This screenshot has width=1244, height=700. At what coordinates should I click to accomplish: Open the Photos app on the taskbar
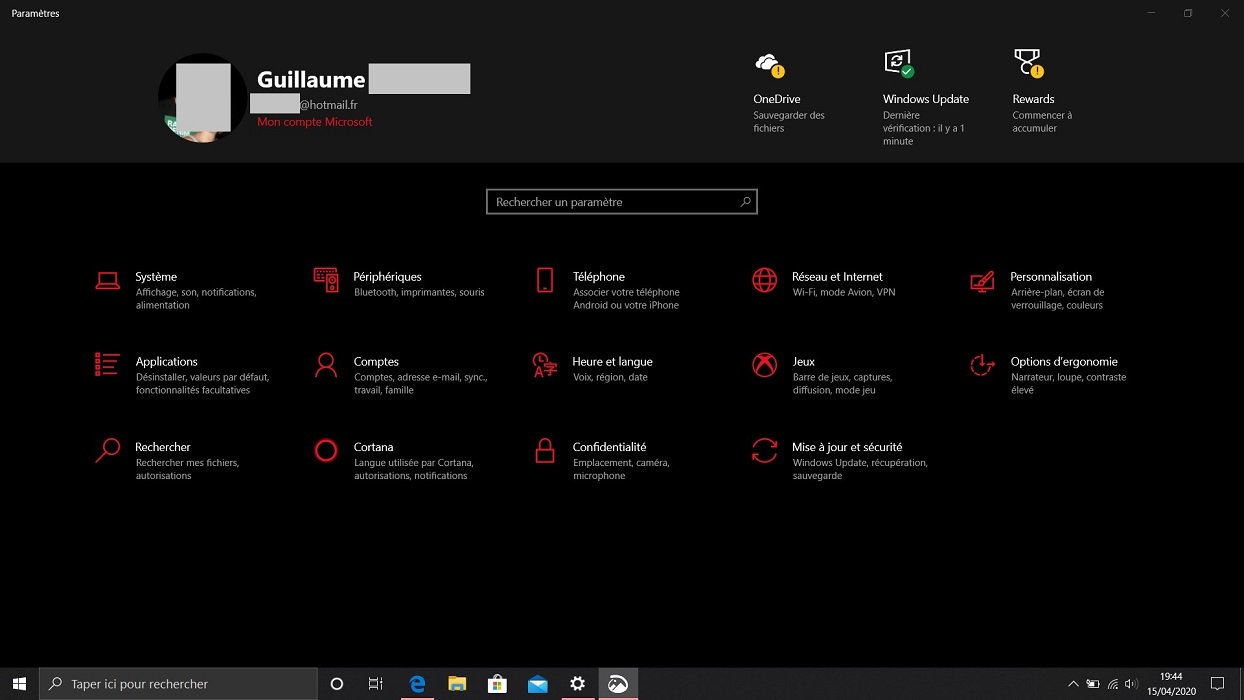click(x=618, y=684)
